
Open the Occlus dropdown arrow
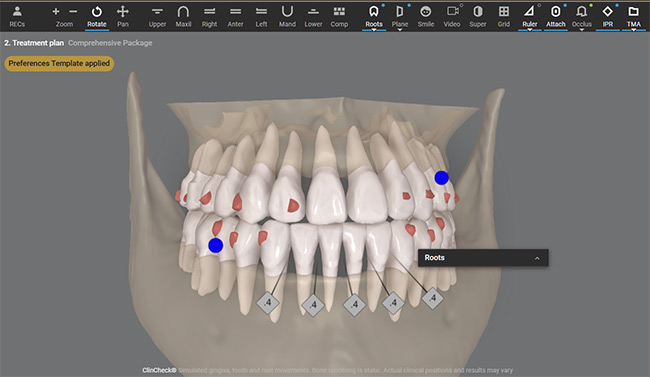click(582, 30)
